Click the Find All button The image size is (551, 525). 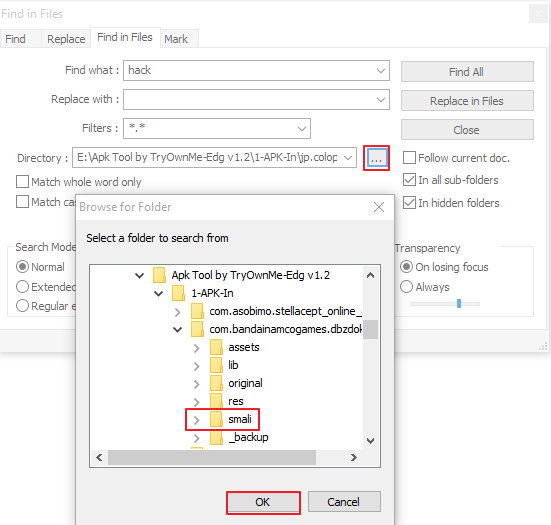[x=467, y=72]
